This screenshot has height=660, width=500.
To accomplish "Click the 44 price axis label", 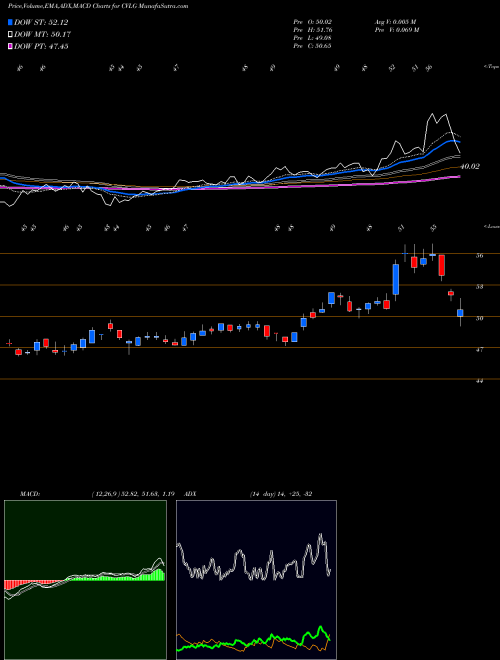I will 479,381.
